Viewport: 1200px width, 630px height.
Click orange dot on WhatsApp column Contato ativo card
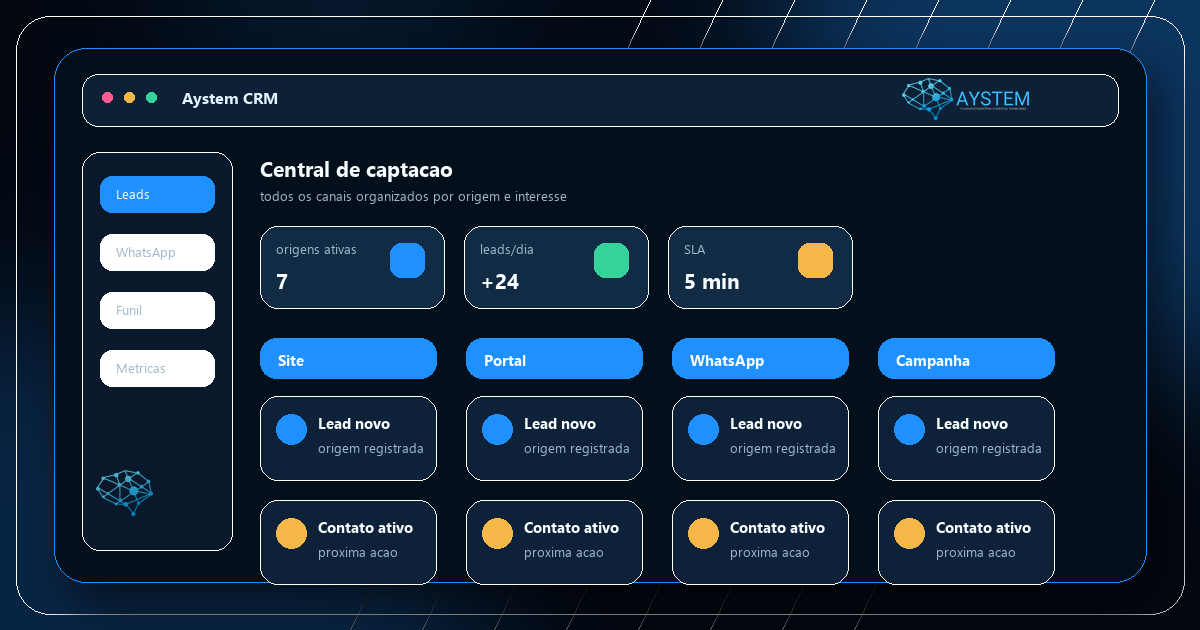pos(703,533)
